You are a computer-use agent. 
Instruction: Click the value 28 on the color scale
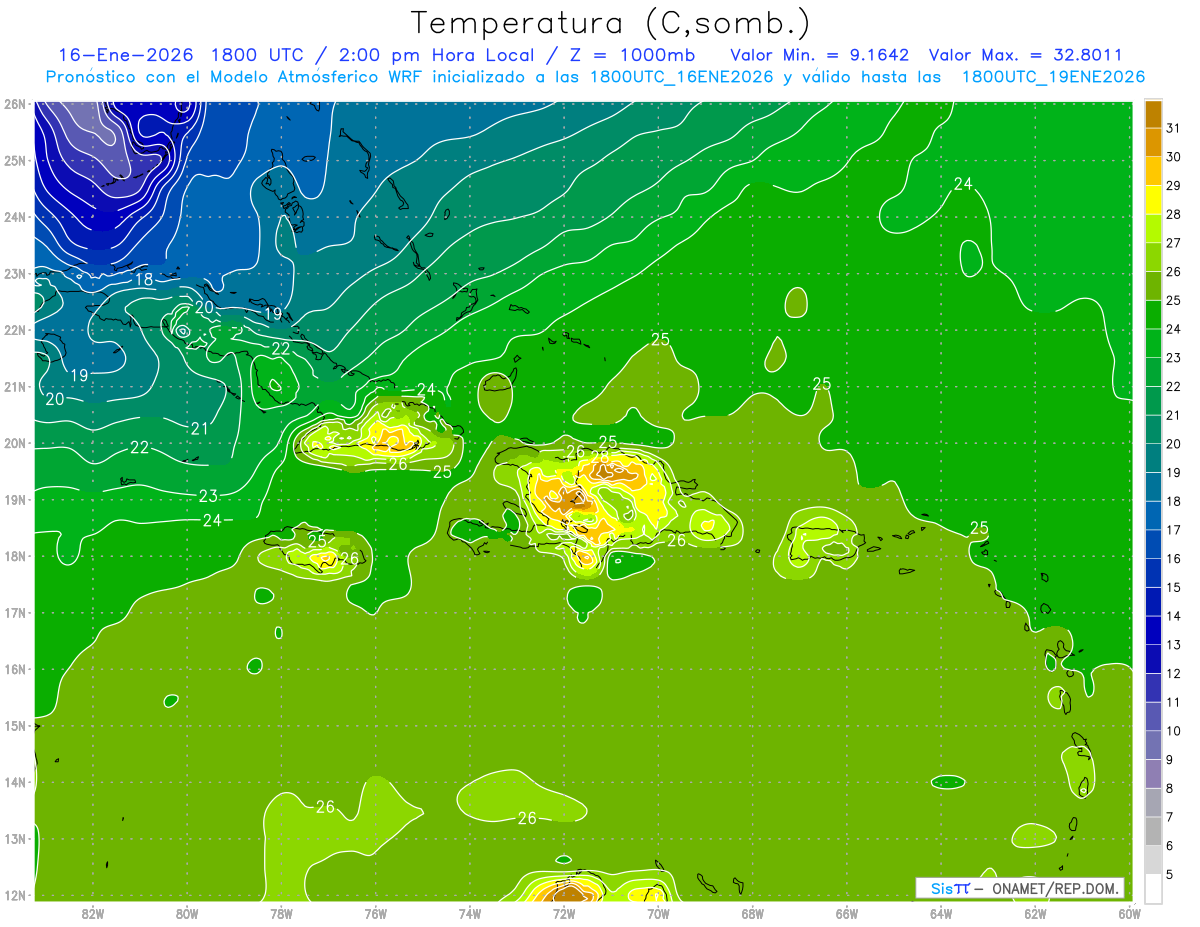(1173, 214)
